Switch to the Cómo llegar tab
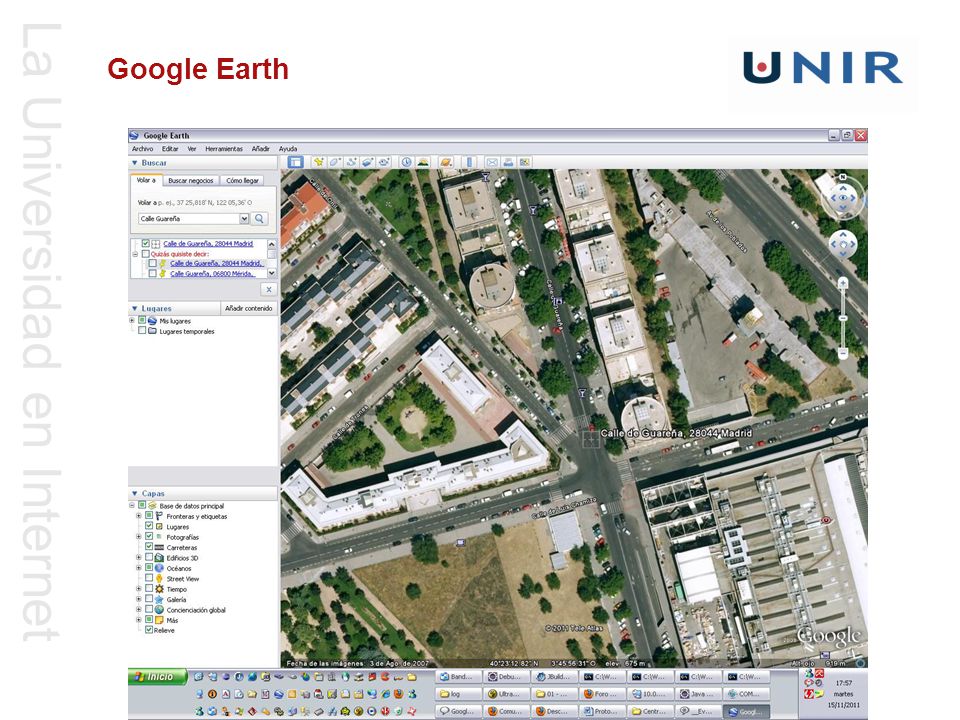 coord(242,181)
